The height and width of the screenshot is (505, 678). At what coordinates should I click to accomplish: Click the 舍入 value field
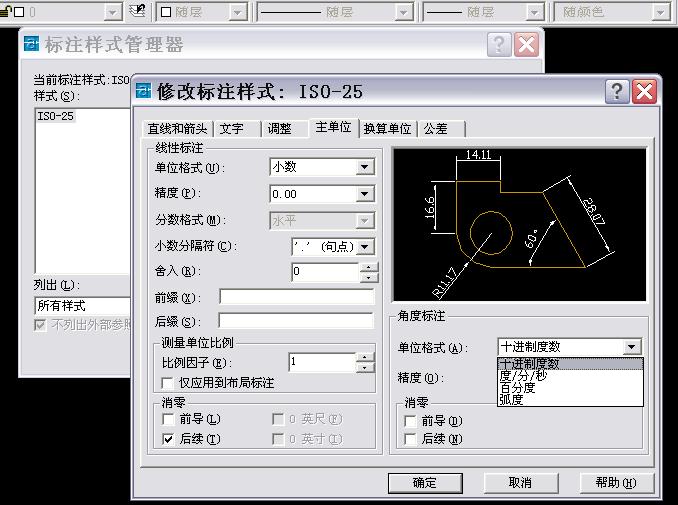click(x=325, y=272)
